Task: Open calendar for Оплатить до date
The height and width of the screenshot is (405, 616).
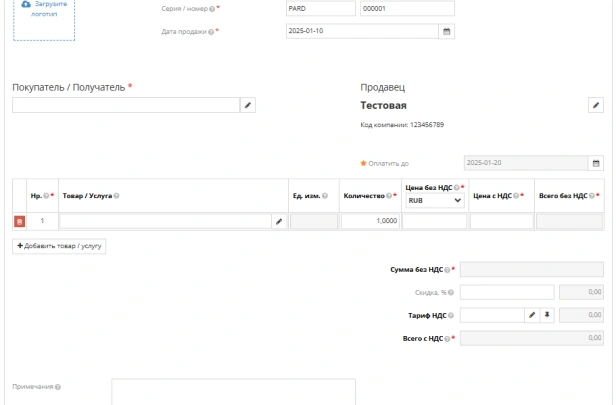Action: (x=596, y=163)
